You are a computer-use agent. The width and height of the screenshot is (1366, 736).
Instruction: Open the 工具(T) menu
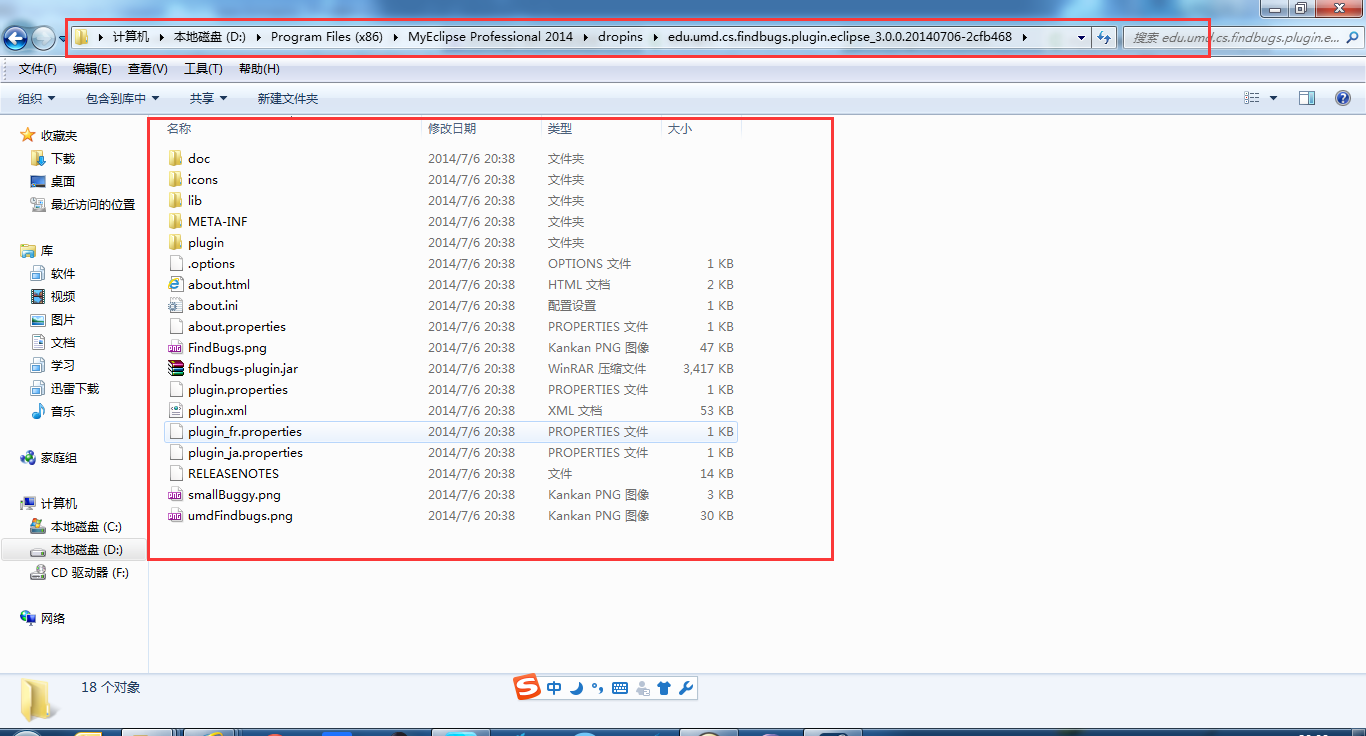(203, 69)
